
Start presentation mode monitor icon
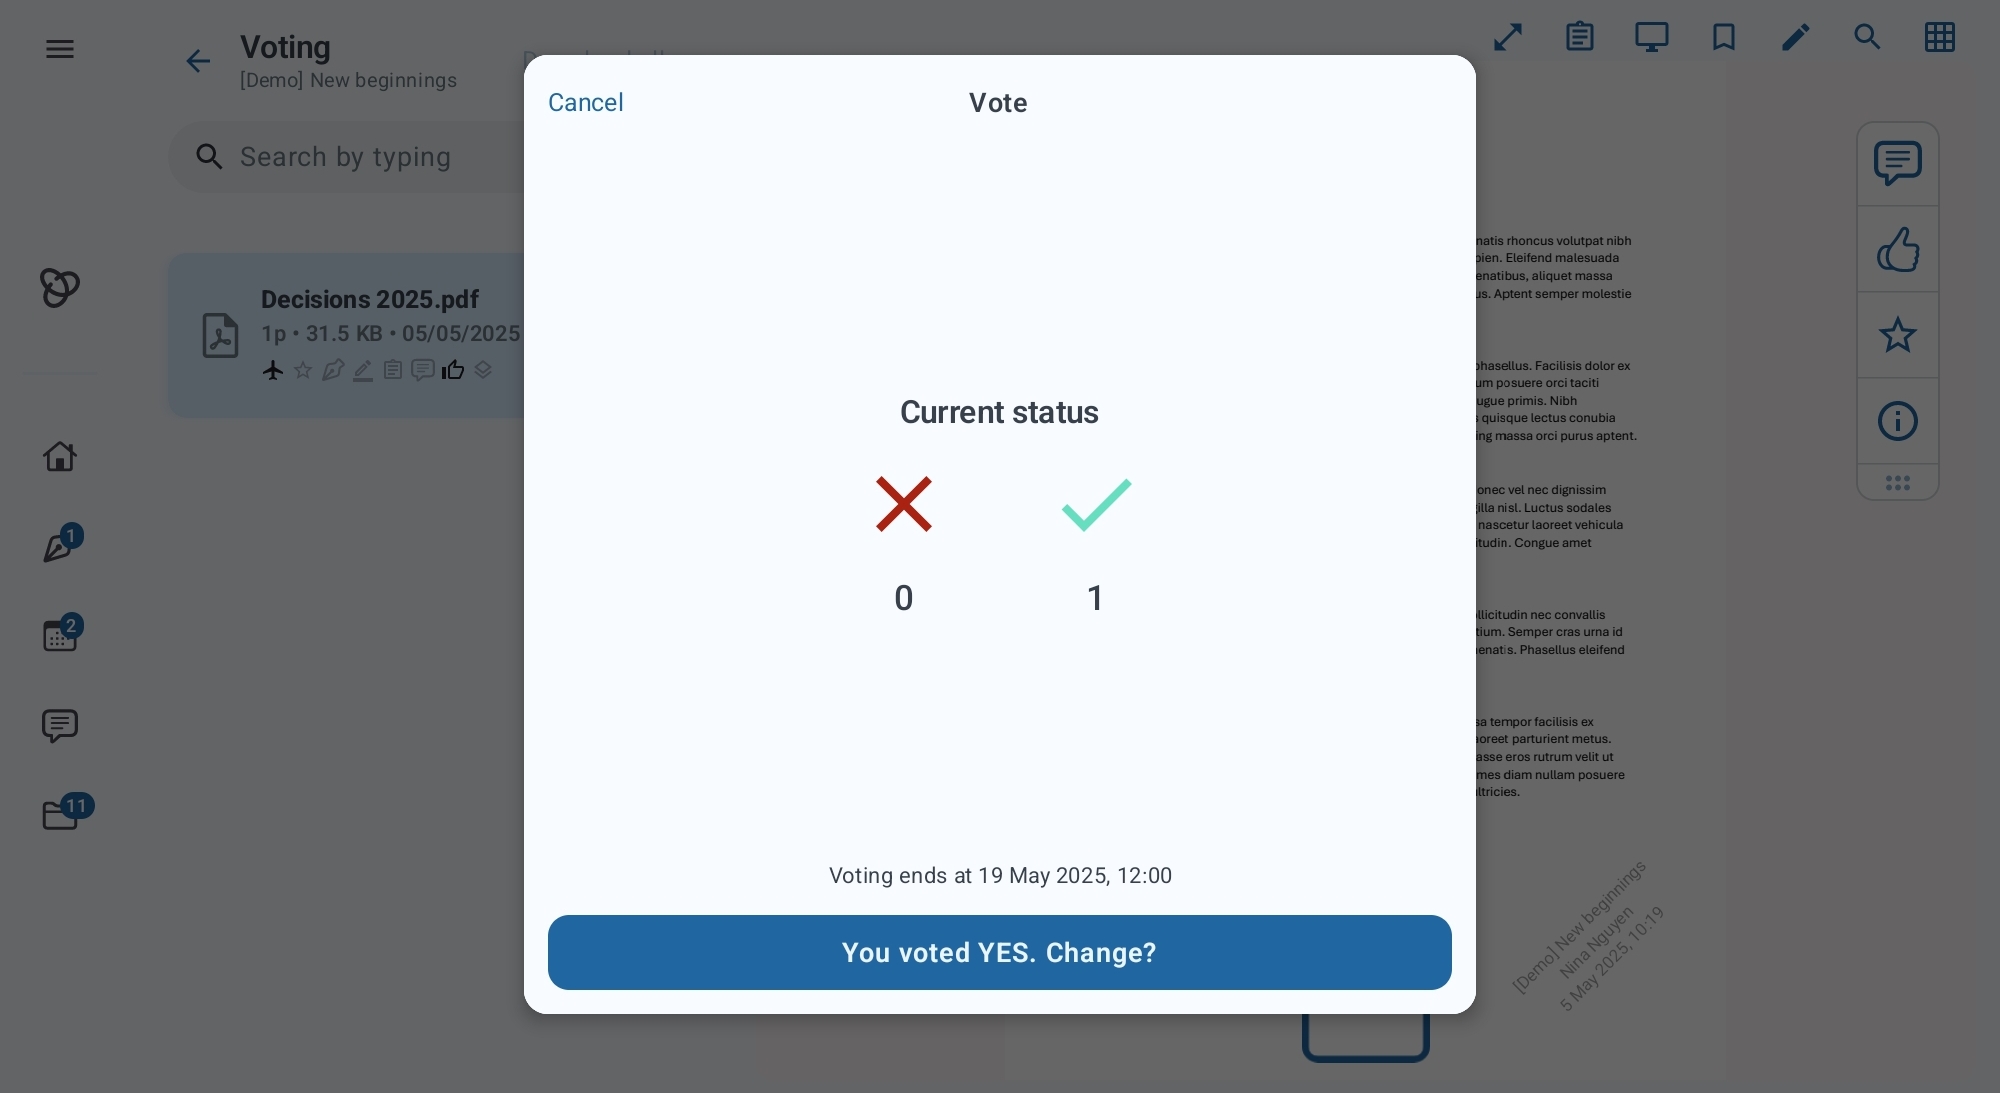point(1651,38)
